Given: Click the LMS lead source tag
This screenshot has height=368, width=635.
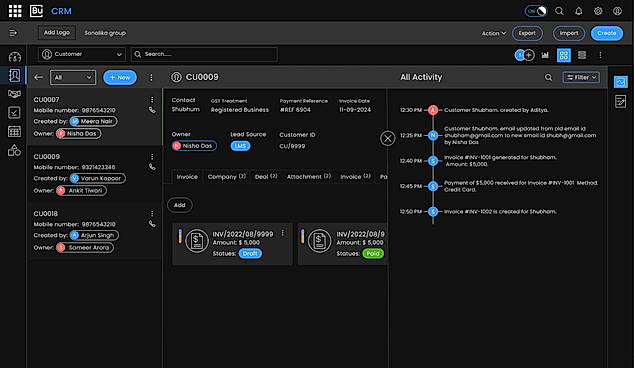Looking at the screenshot, I should pos(240,146).
